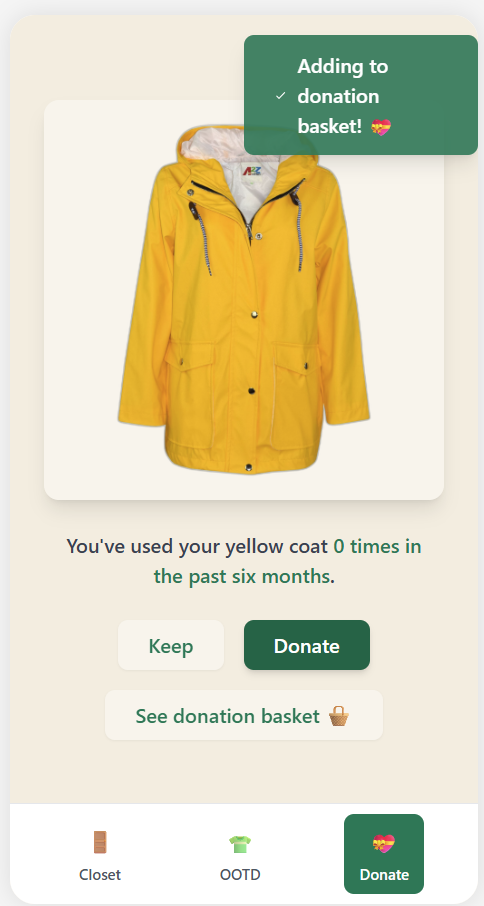Click the coat's left flap pocket
The height and width of the screenshot is (906, 484).
[190, 395]
